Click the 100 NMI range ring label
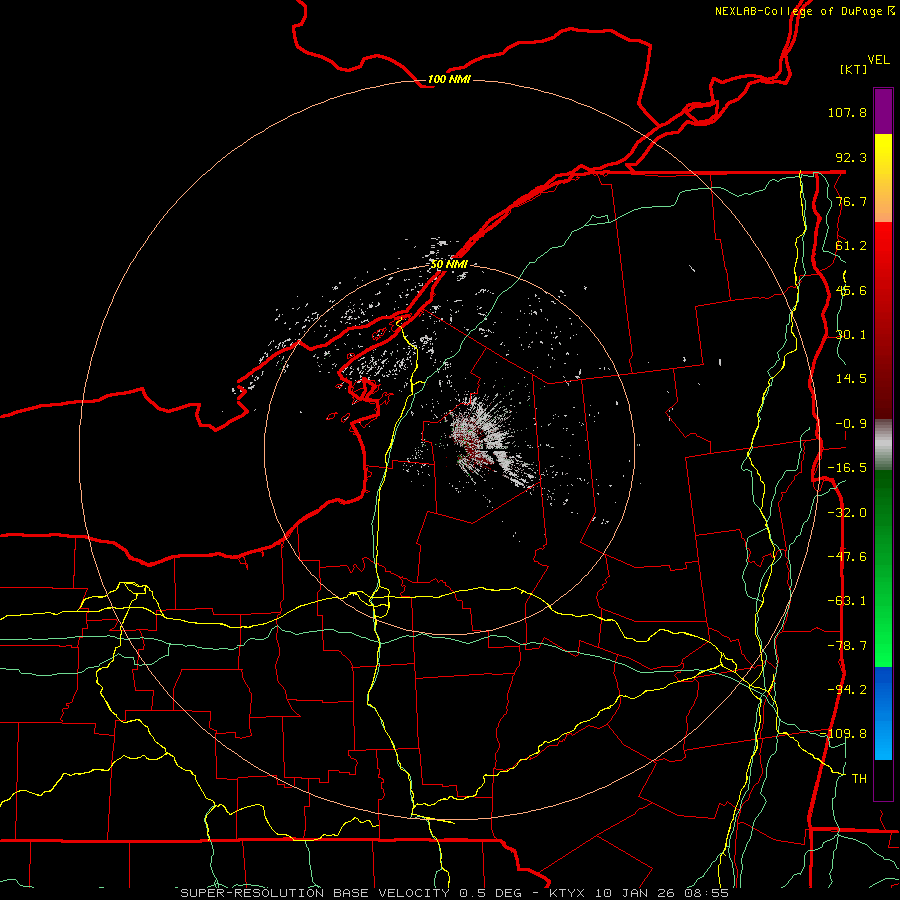 pos(449,79)
